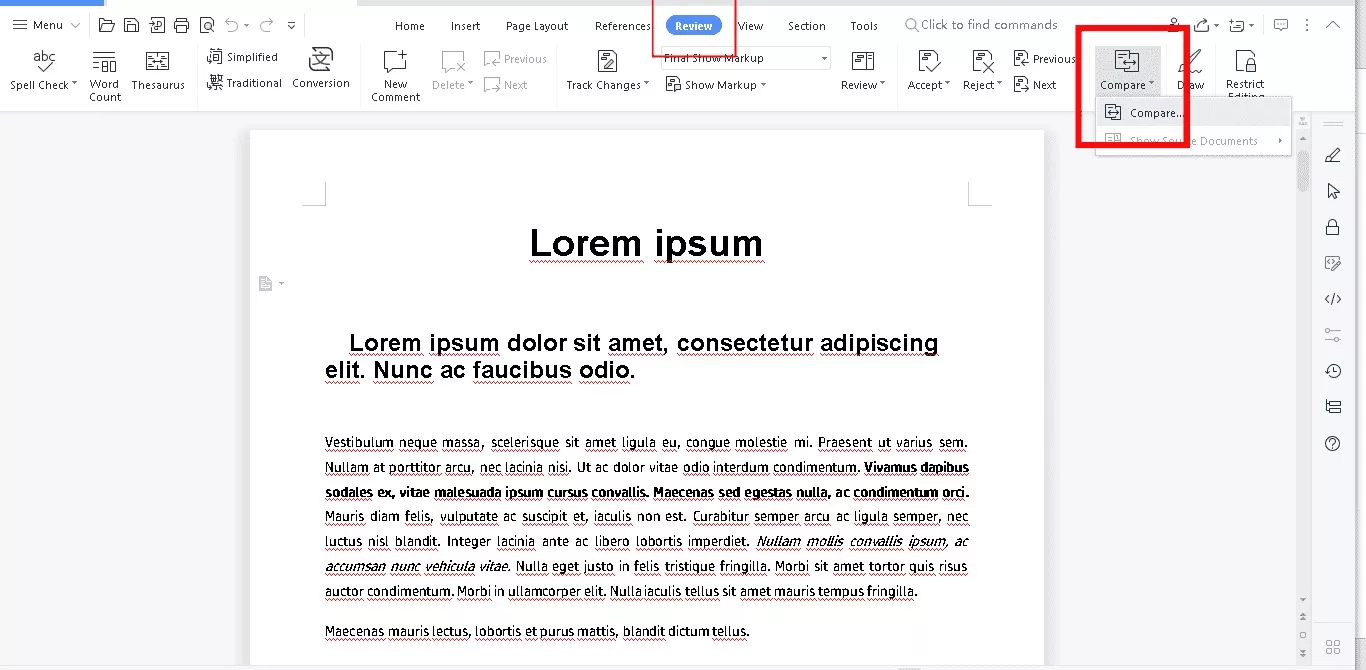The height and width of the screenshot is (670, 1366).
Task: Redo the last action
Action: [266, 25]
